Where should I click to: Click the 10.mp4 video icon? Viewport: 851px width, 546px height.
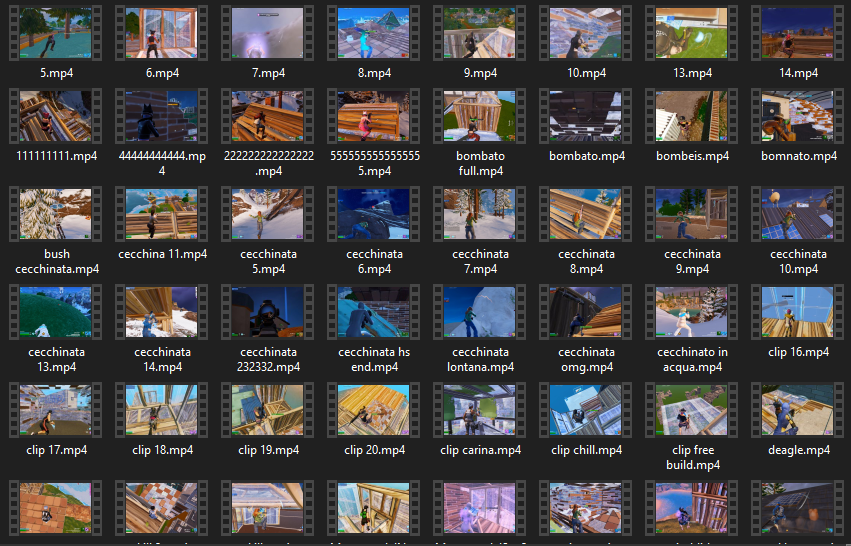(586, 33)
